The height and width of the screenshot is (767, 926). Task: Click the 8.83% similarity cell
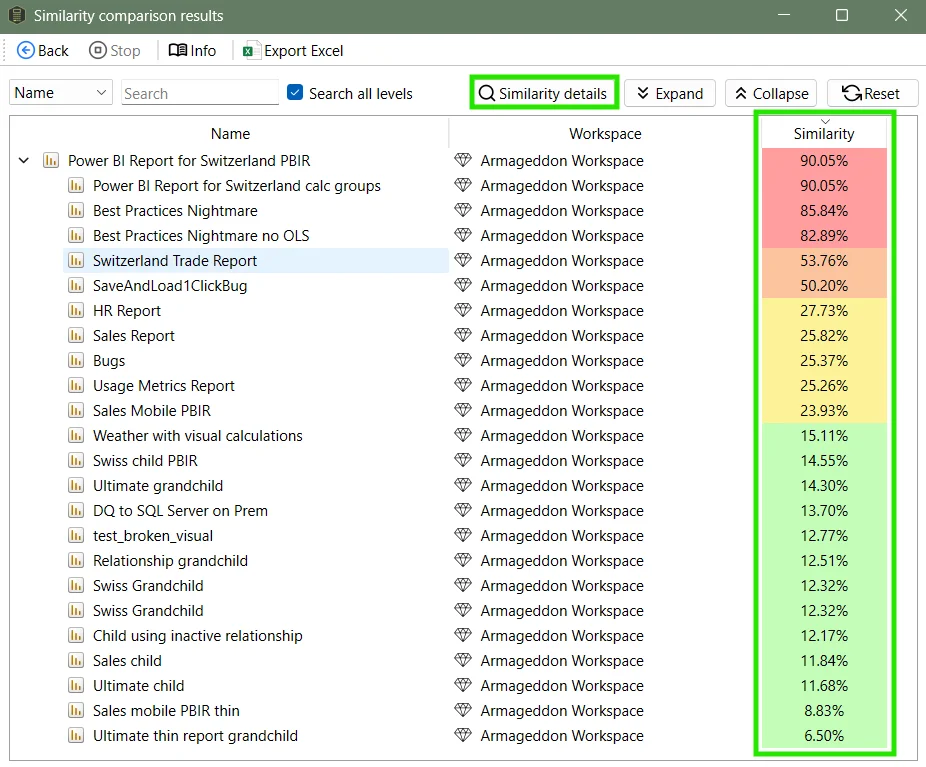tap(824, 710)
